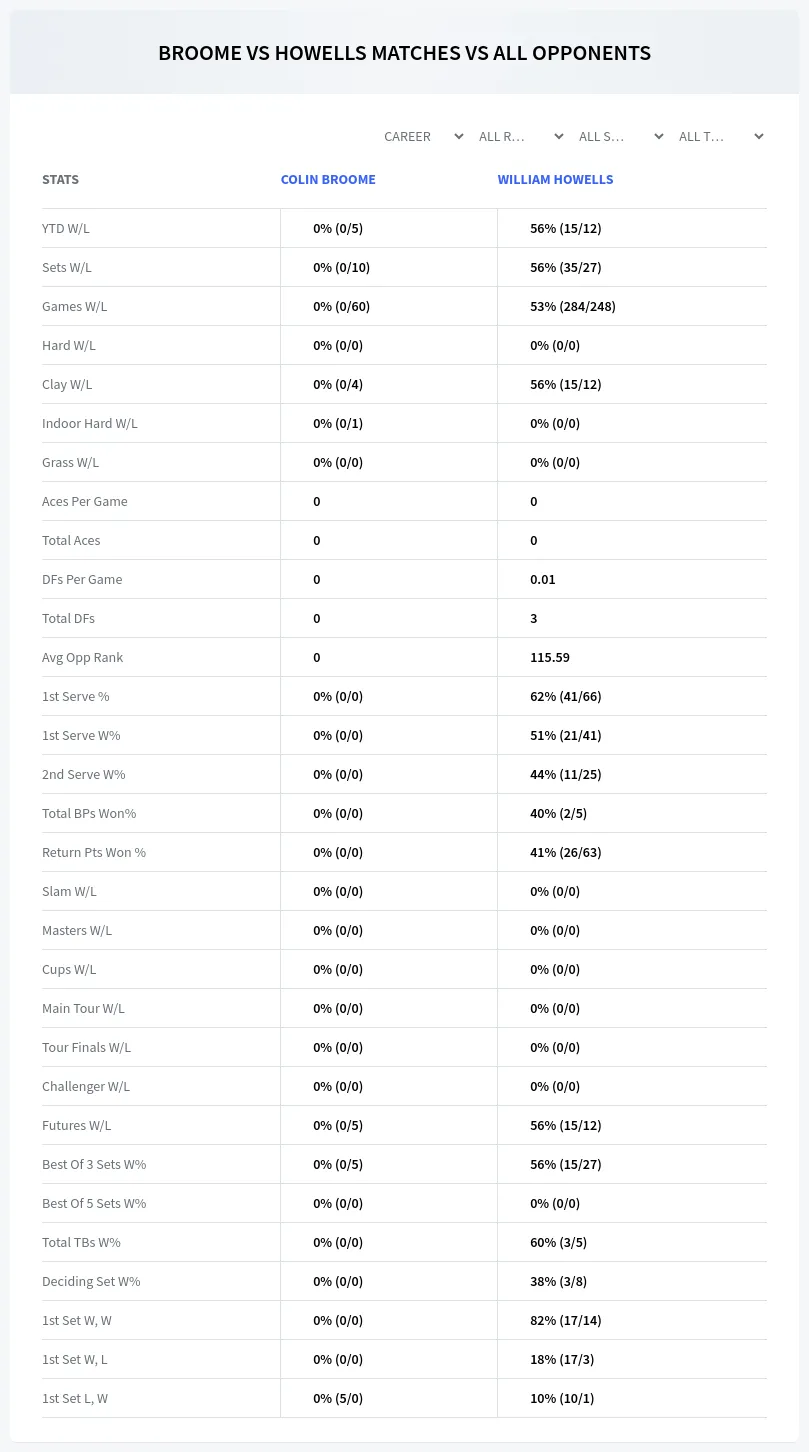
Task: Open the ALL S... surfaces dropdown
Action: pos(621,136)
